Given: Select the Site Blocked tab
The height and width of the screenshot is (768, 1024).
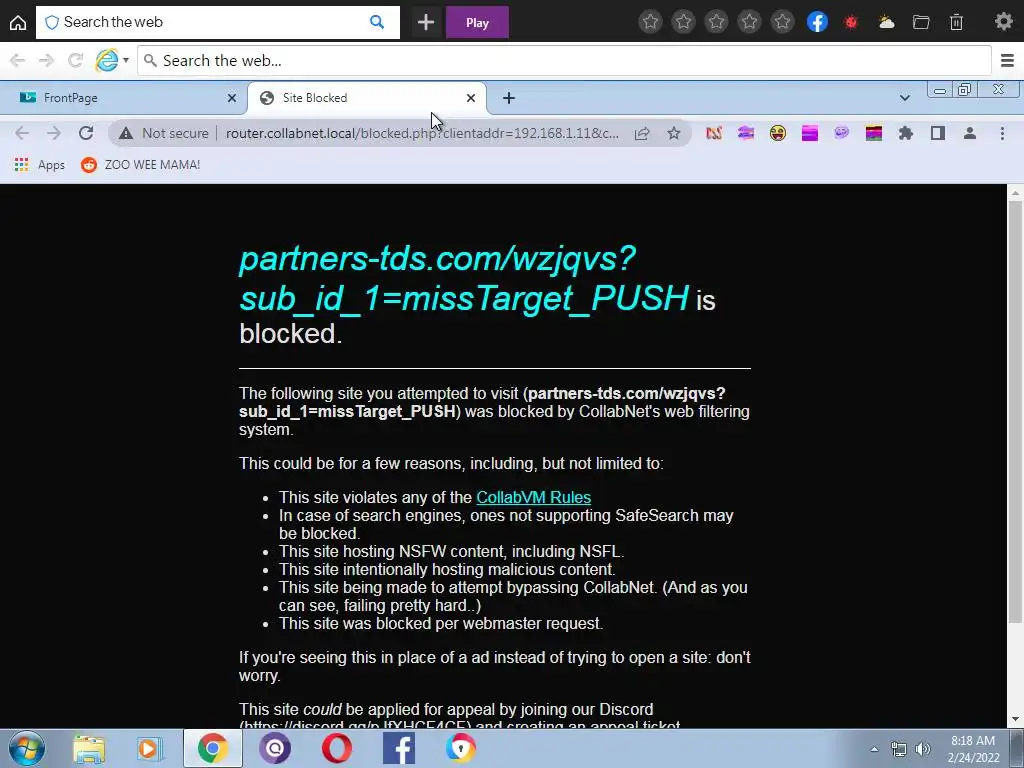Looking at the screenshot, I should click(x=366, y=98).
